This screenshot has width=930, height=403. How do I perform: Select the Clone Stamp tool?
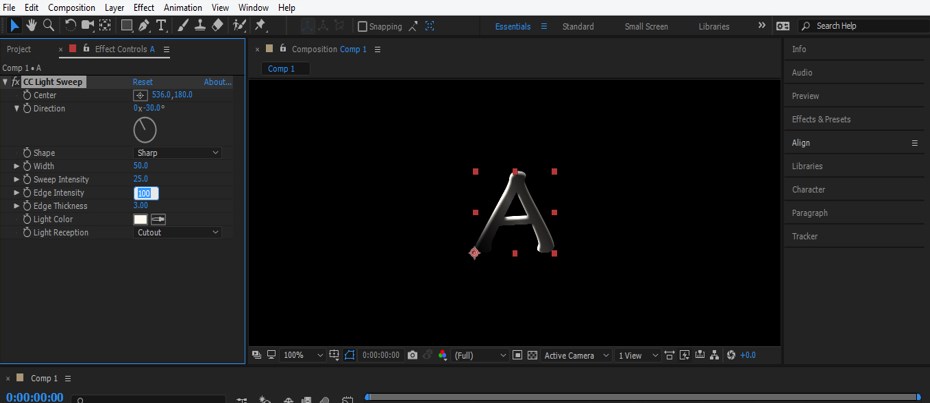pyautogui.click(x=201, y=25)
